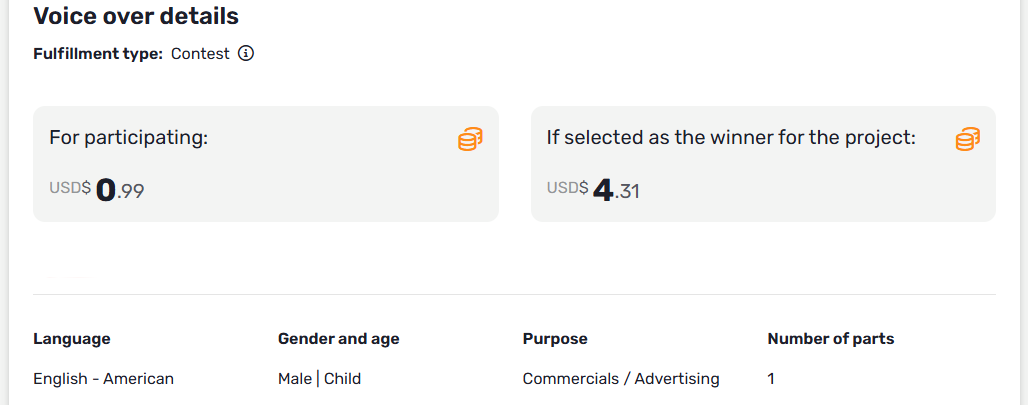Click 'Commercials / Advertising' purpose value
The height and width of the screenshot is (405, 1028).
(x=621, y=379)
